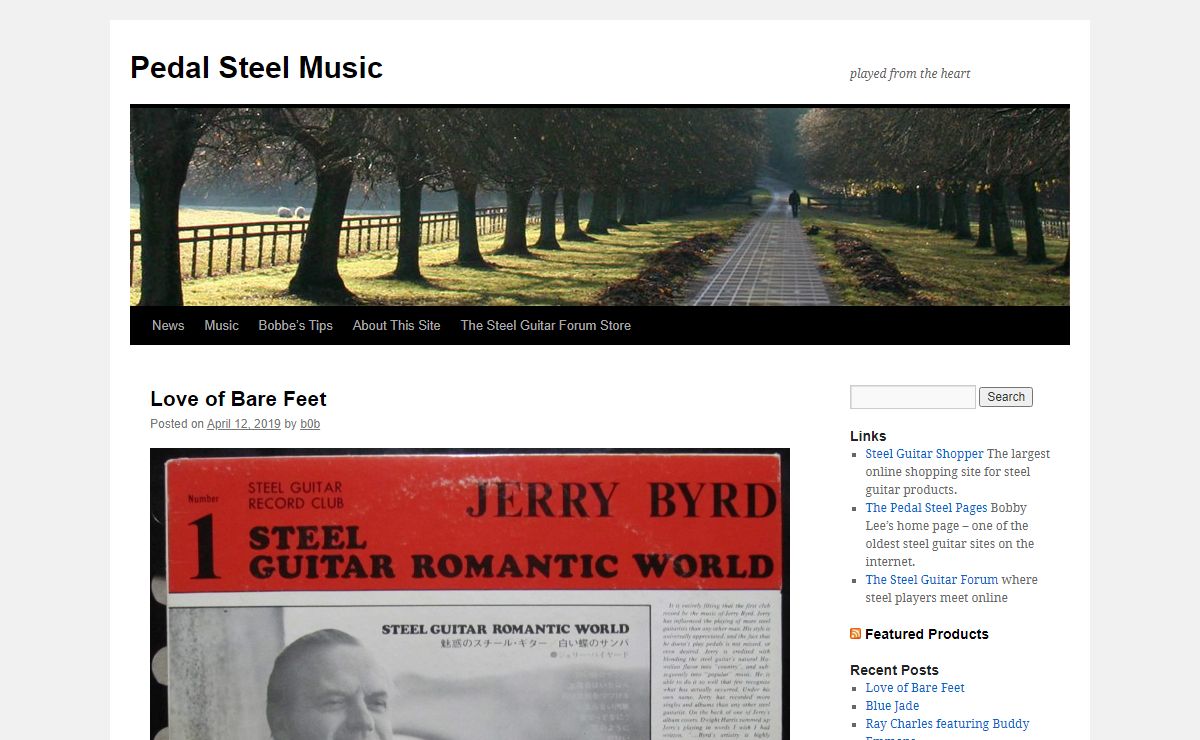Go to Bobbe's Tips page
The width and height of the screenshot is (1200, 740).
coord(295,325)
